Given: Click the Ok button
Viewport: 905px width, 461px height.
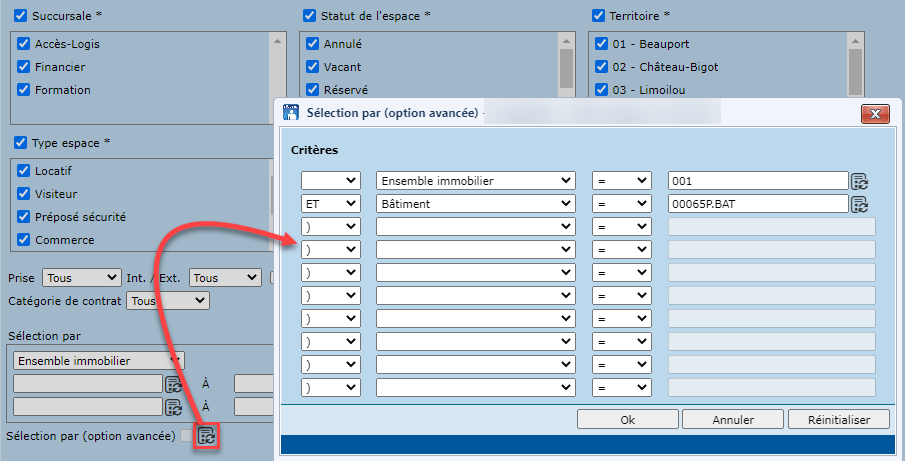Looking at the screenshot, I should point(627,420).
